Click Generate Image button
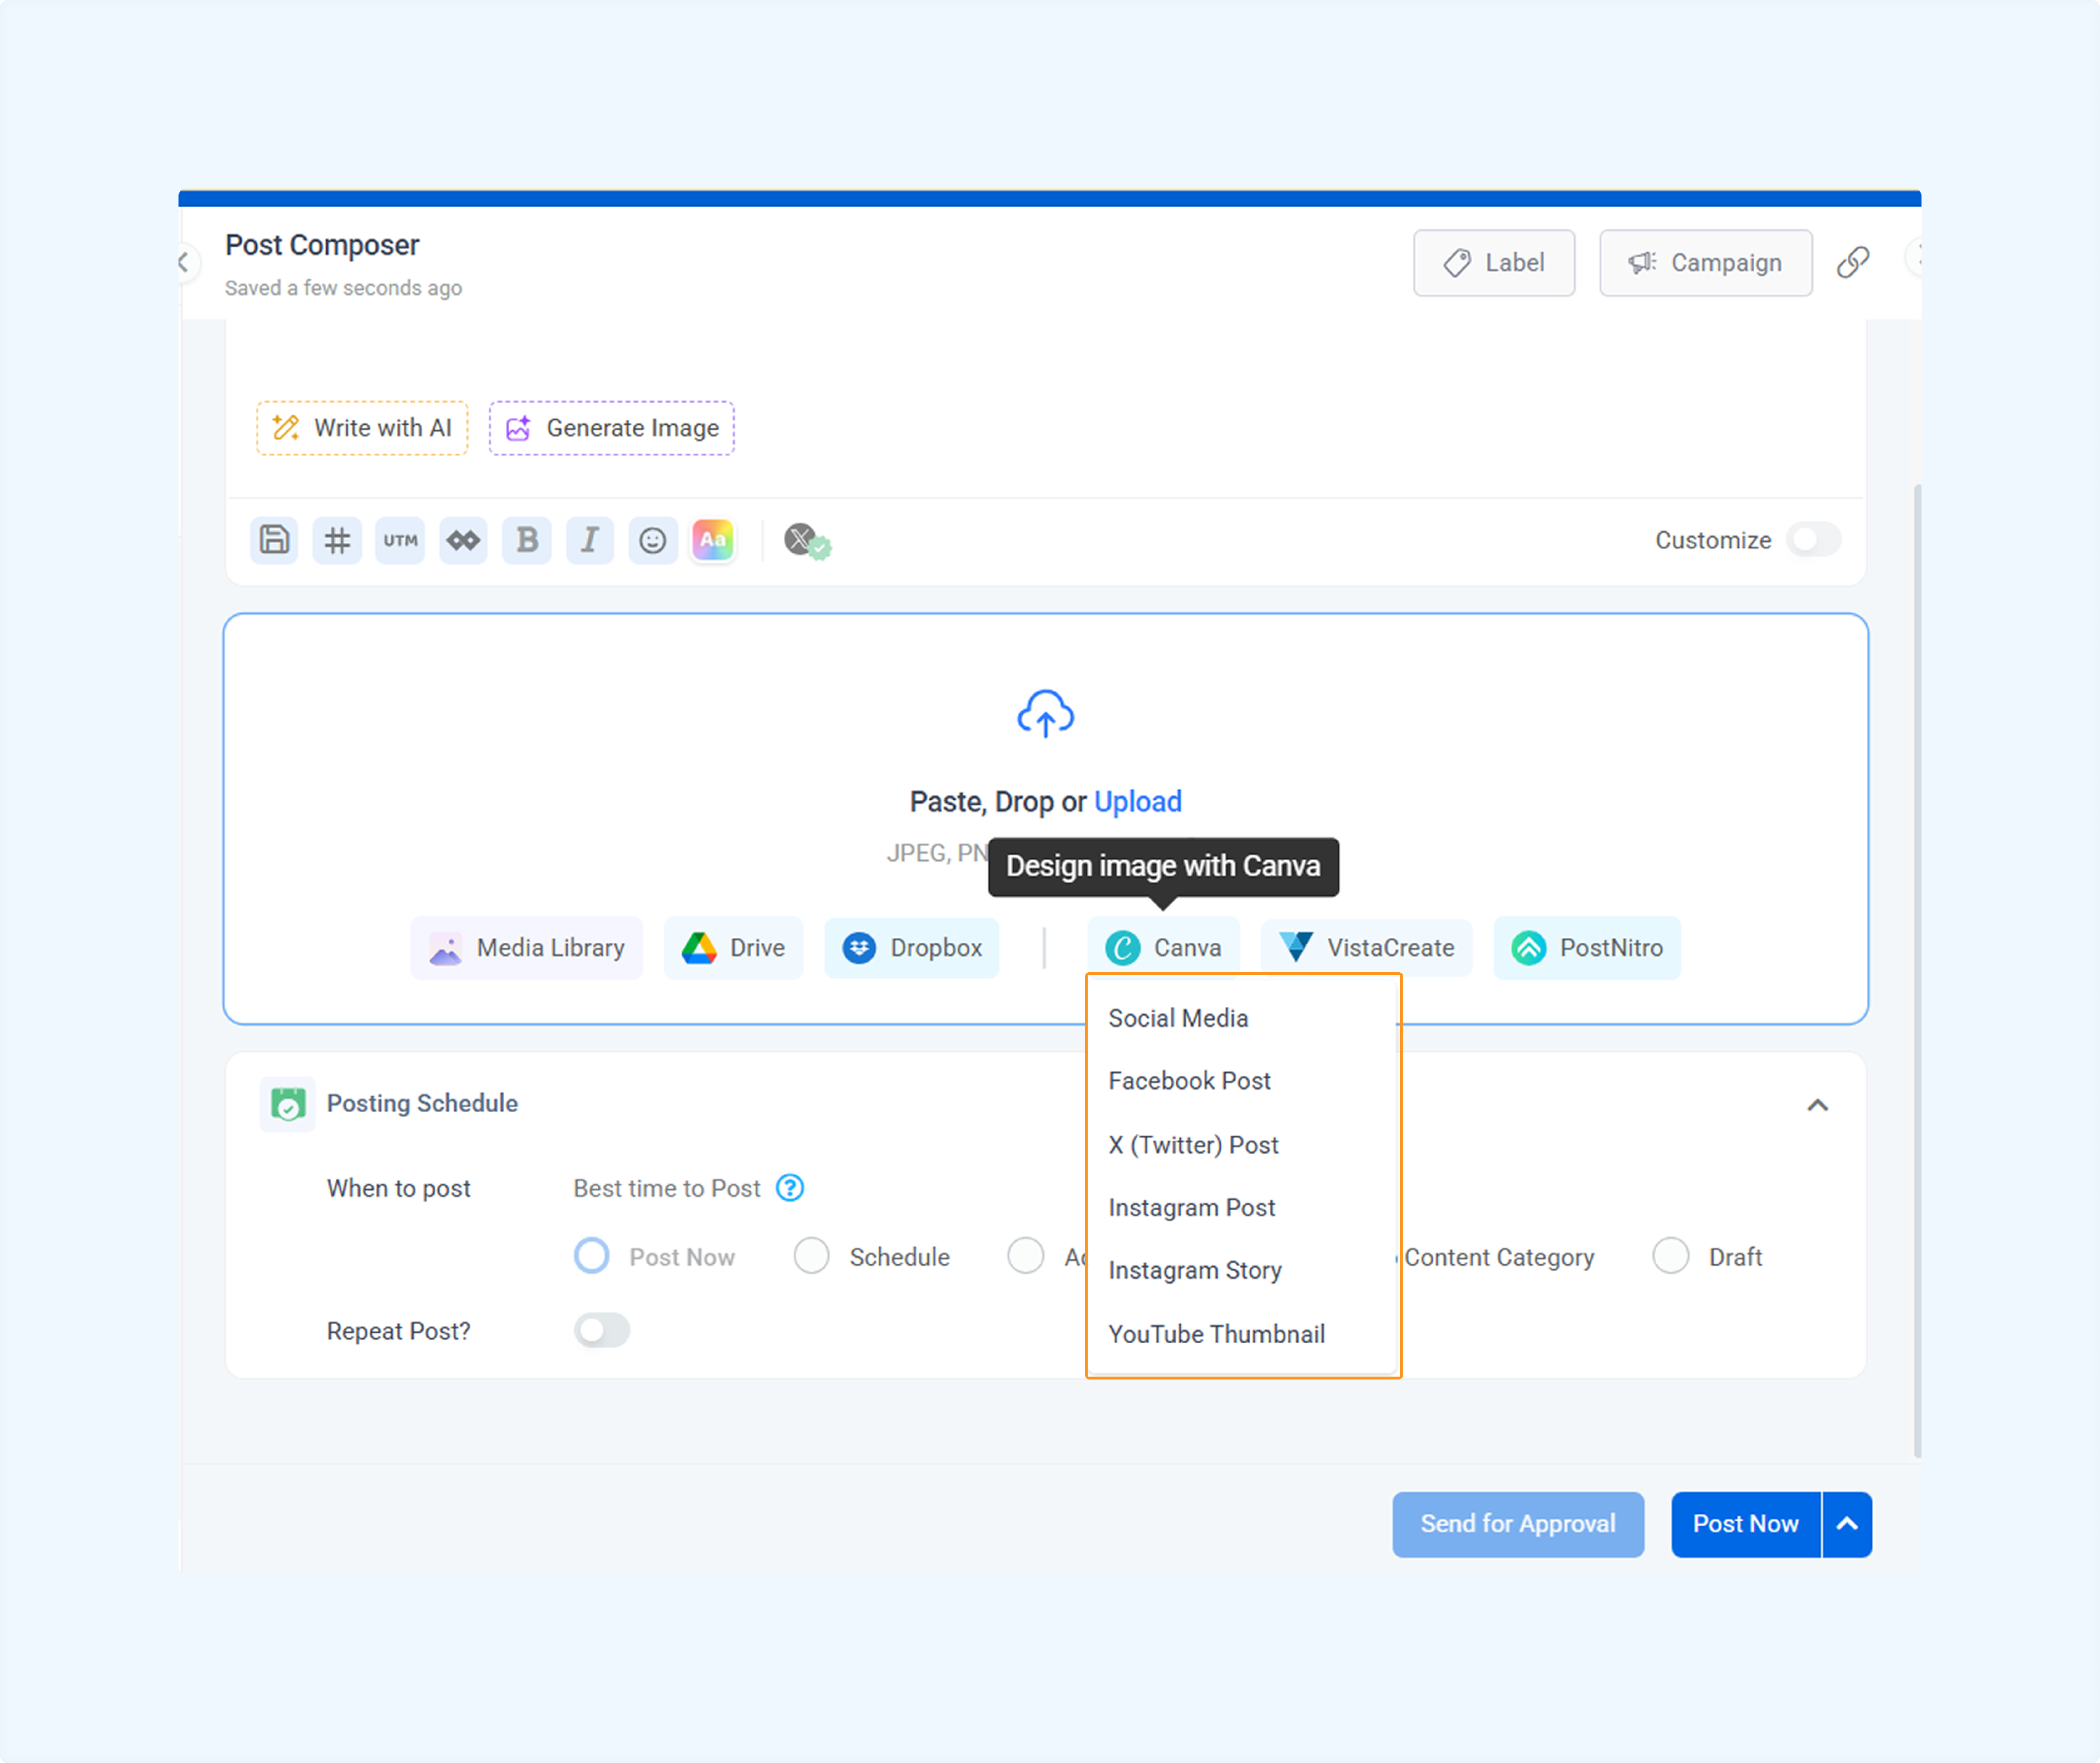The height and width of the screenshot is (1763, 2100). [x=612, y=428]
